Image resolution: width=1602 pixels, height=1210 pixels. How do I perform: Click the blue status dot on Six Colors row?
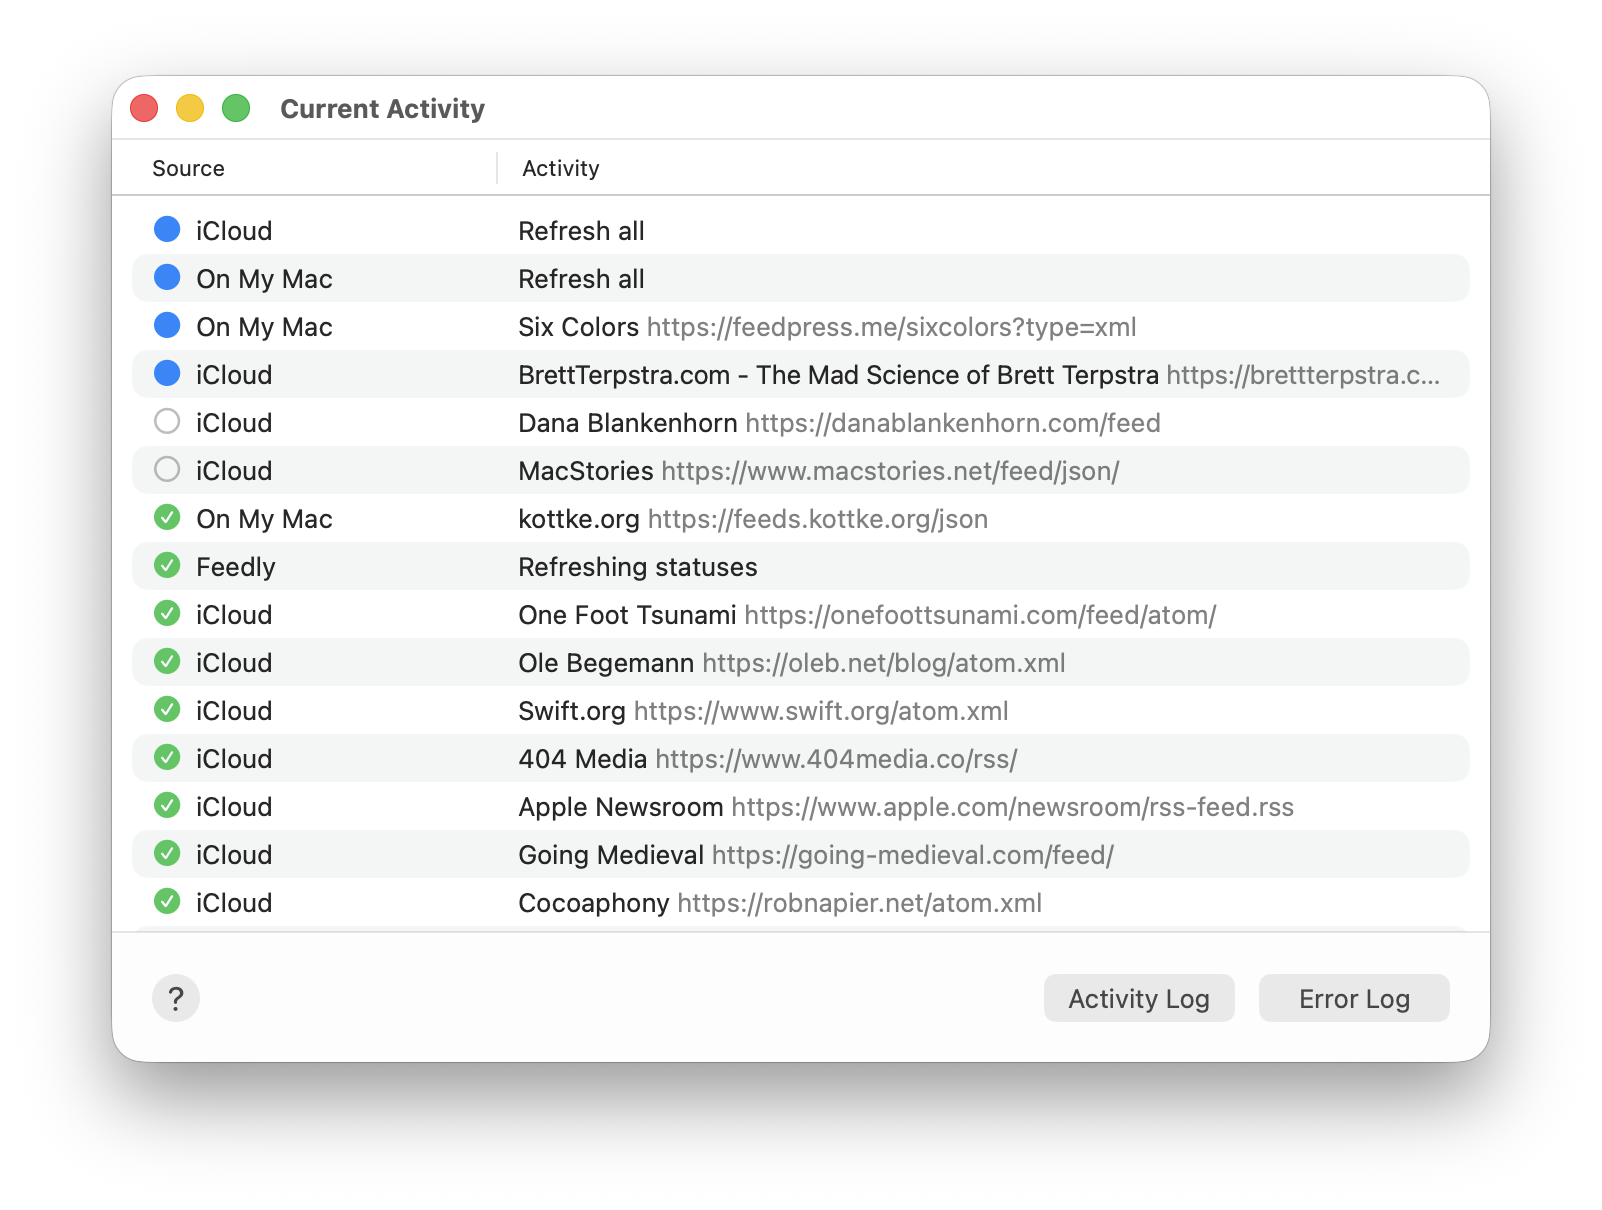(167, 325)
